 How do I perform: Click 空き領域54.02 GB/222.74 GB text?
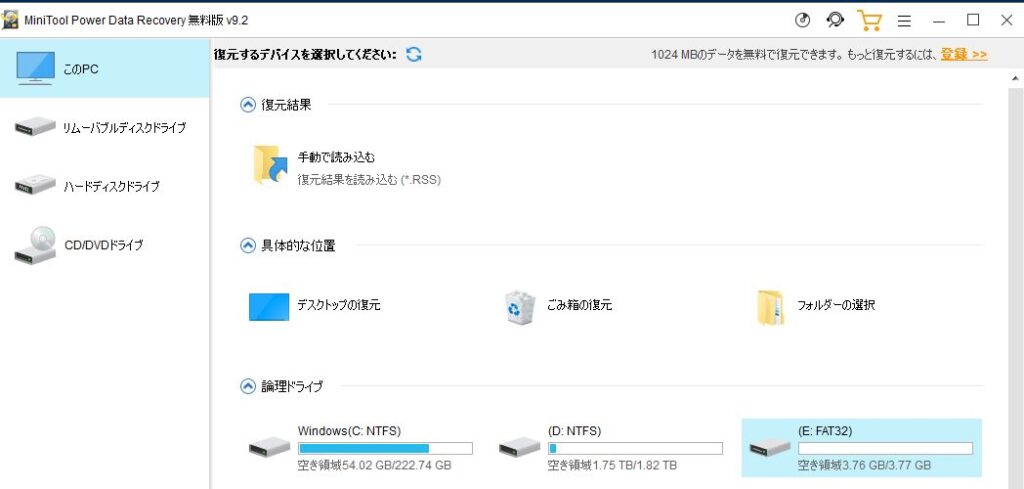click(374, 465)
